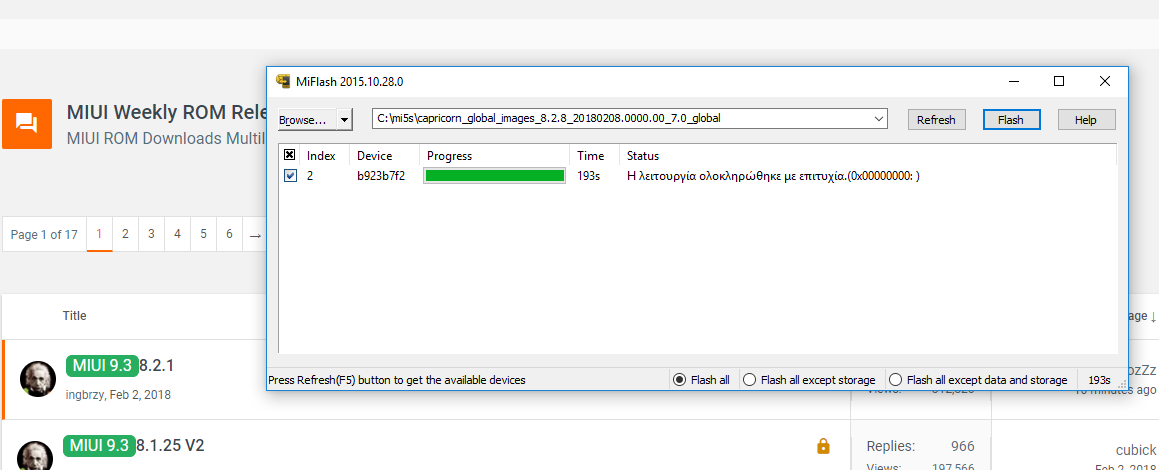Click the Device column header
The image size is (1159, 470).
[375, 156]
